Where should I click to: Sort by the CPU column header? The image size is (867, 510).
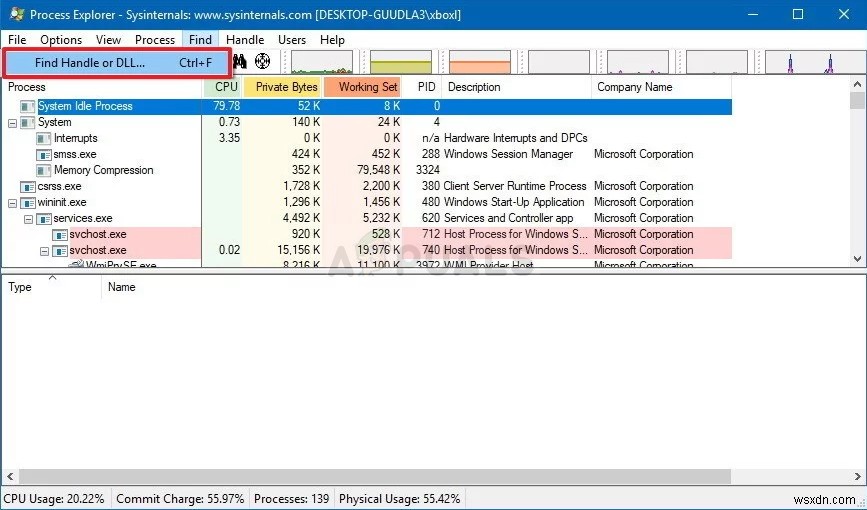coord(222,87)
